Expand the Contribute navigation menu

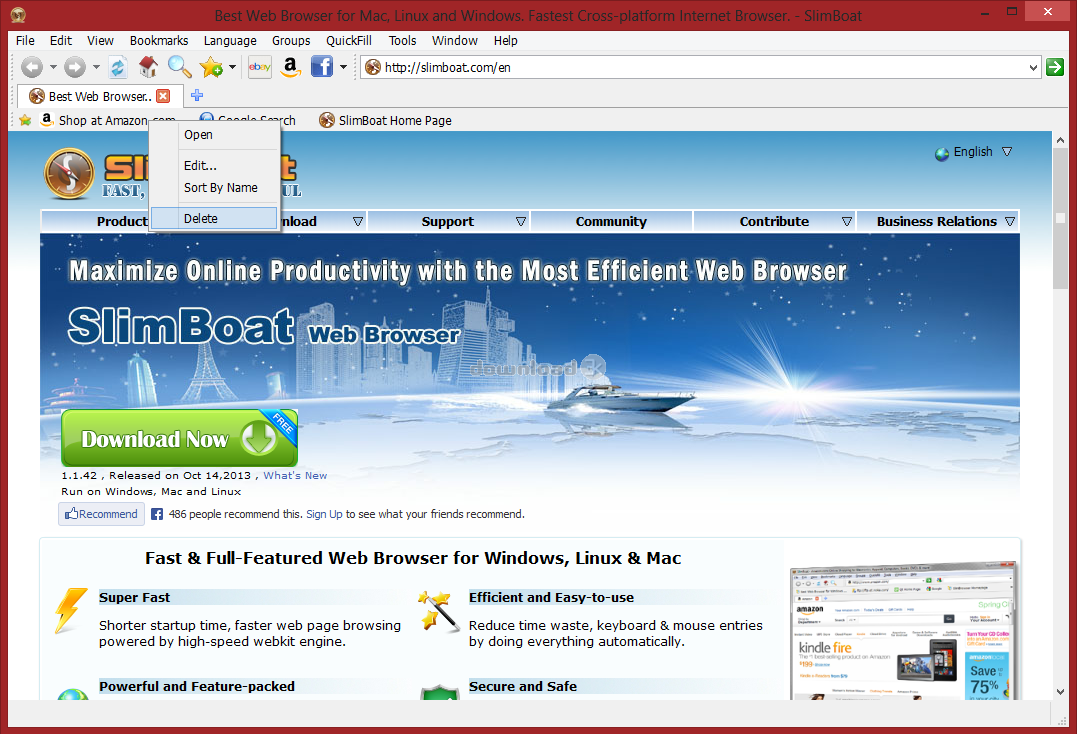click(x=846, y=222)
